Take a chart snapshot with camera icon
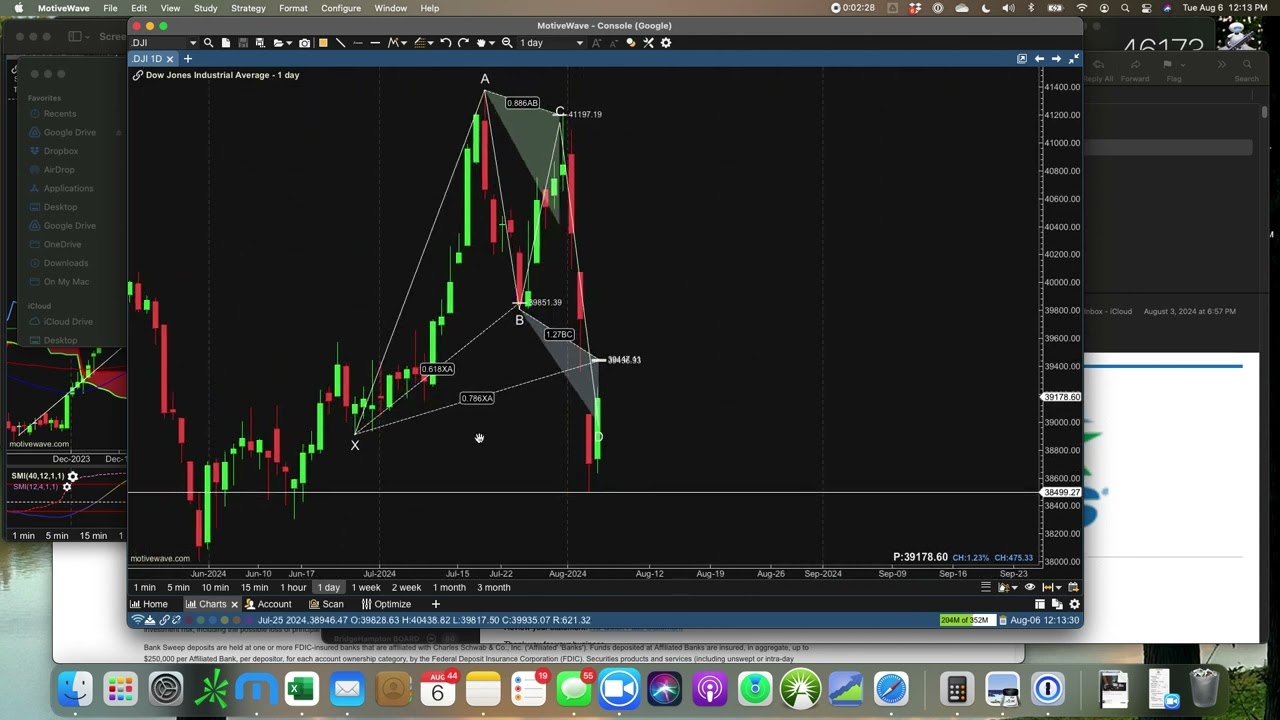This screenshot has height=720, width=1280. pos(305,43)
